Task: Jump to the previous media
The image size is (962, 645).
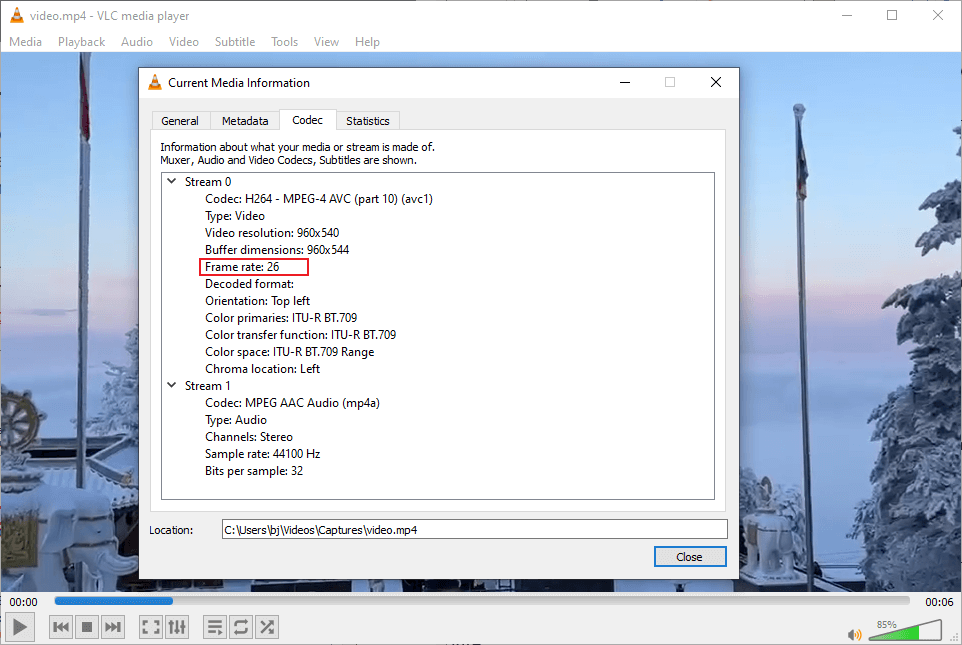Action: coord(60,627)
